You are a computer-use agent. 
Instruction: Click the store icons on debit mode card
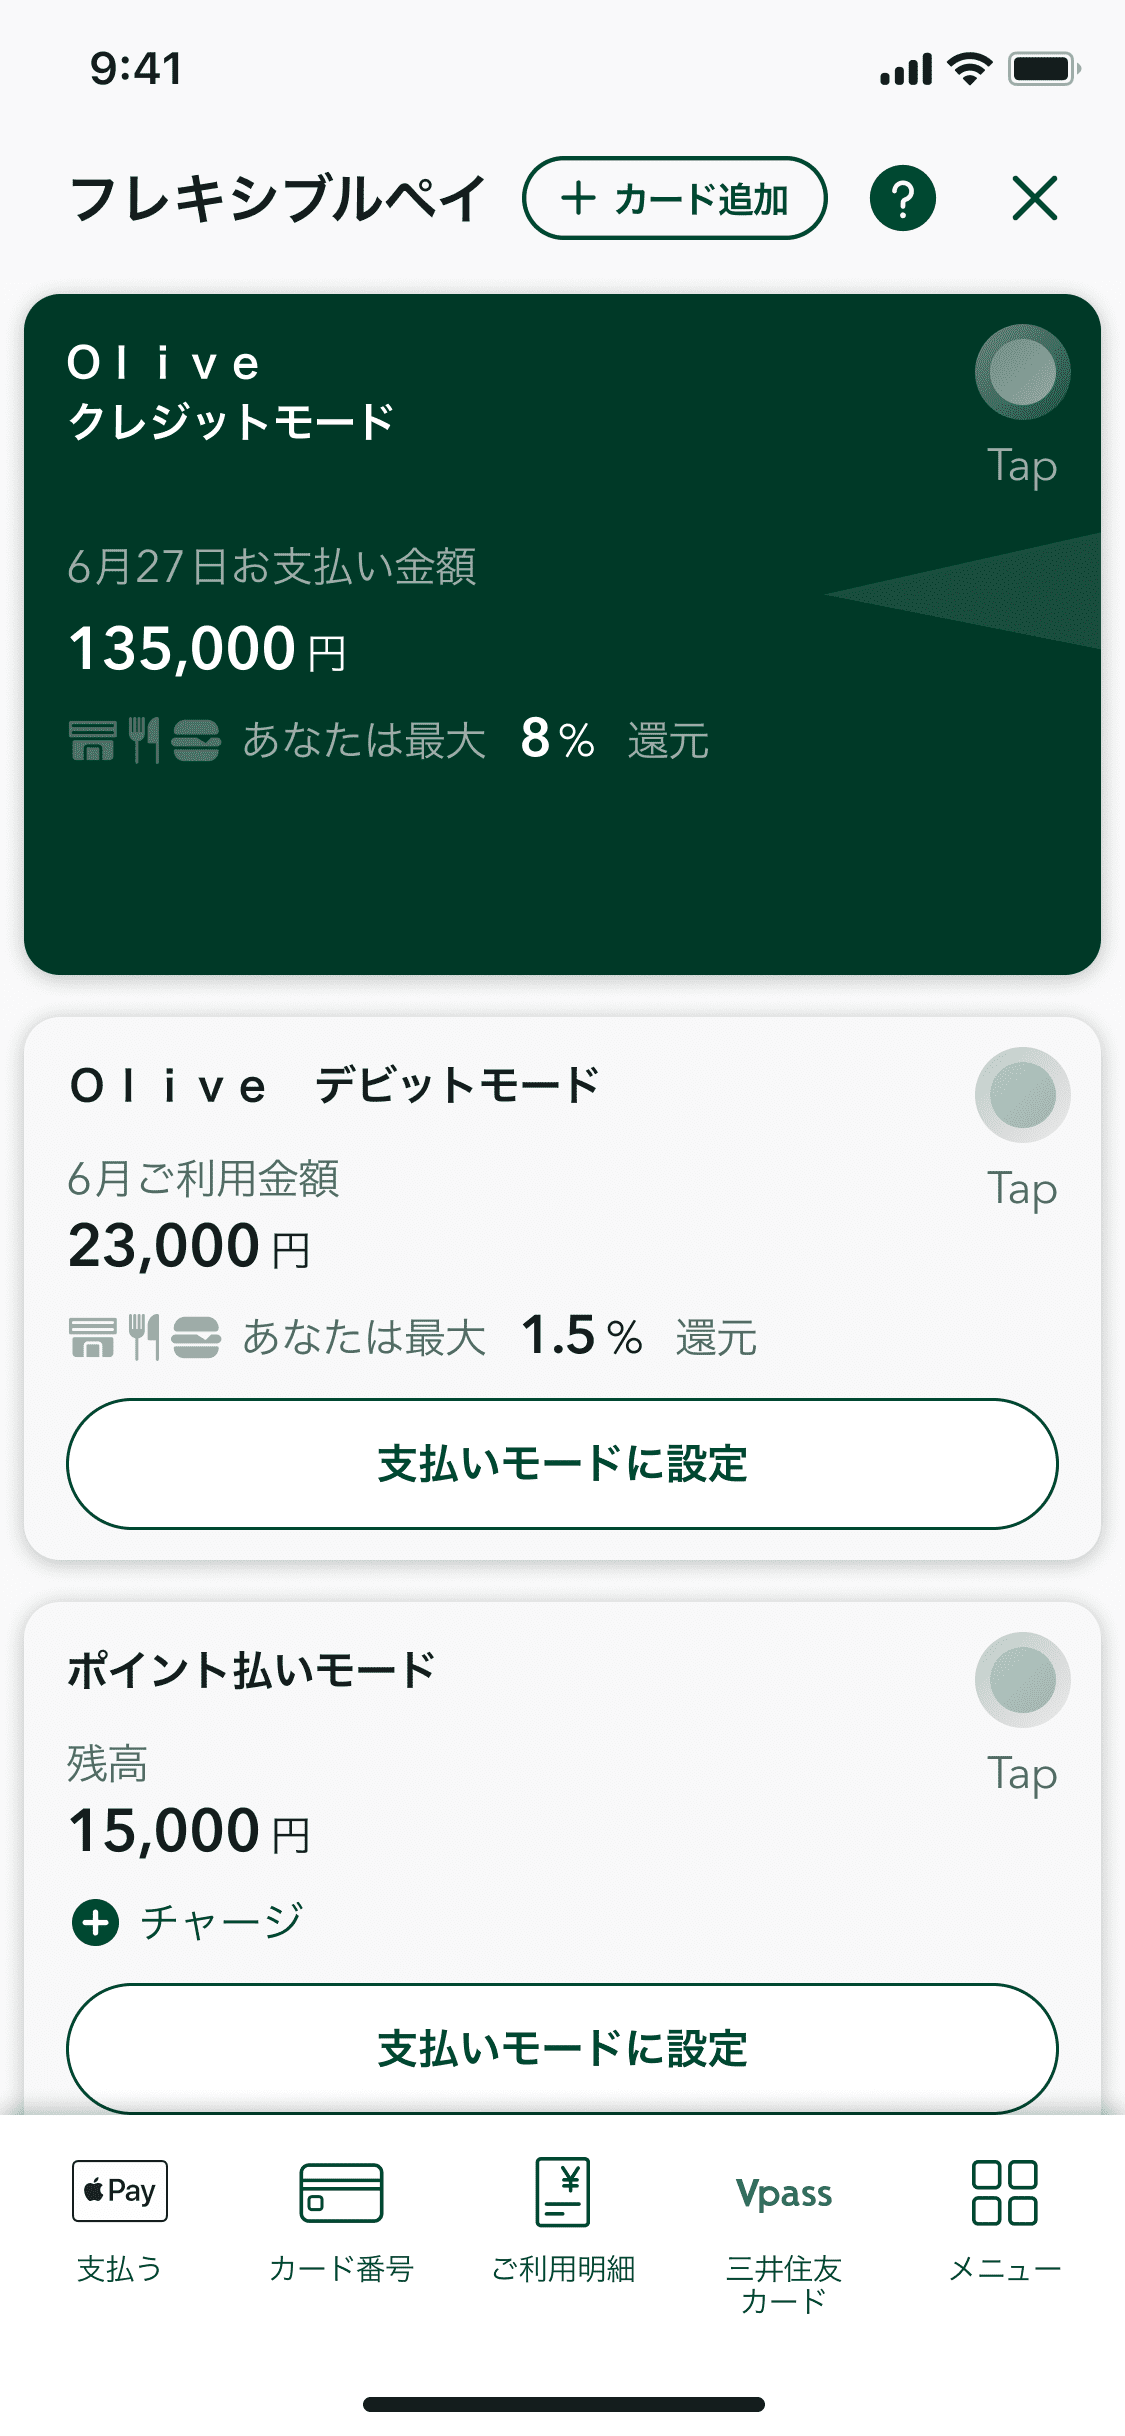(x=144, y=1338)
